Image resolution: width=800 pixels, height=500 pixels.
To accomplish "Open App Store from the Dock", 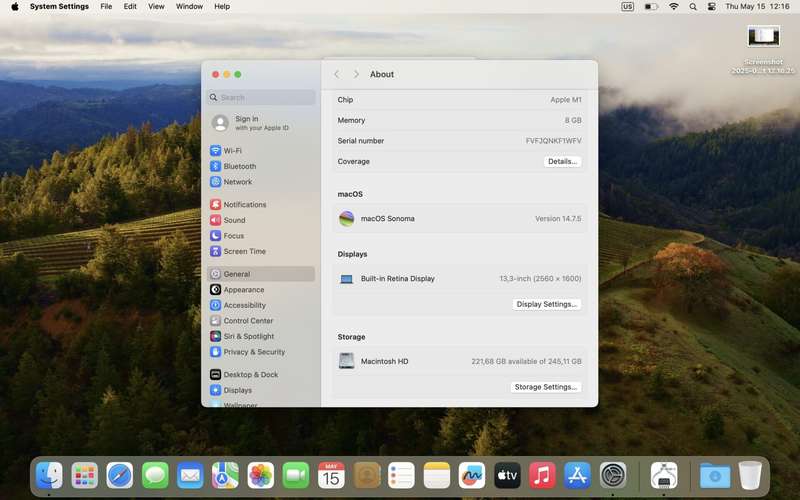I will pos(578,476).
